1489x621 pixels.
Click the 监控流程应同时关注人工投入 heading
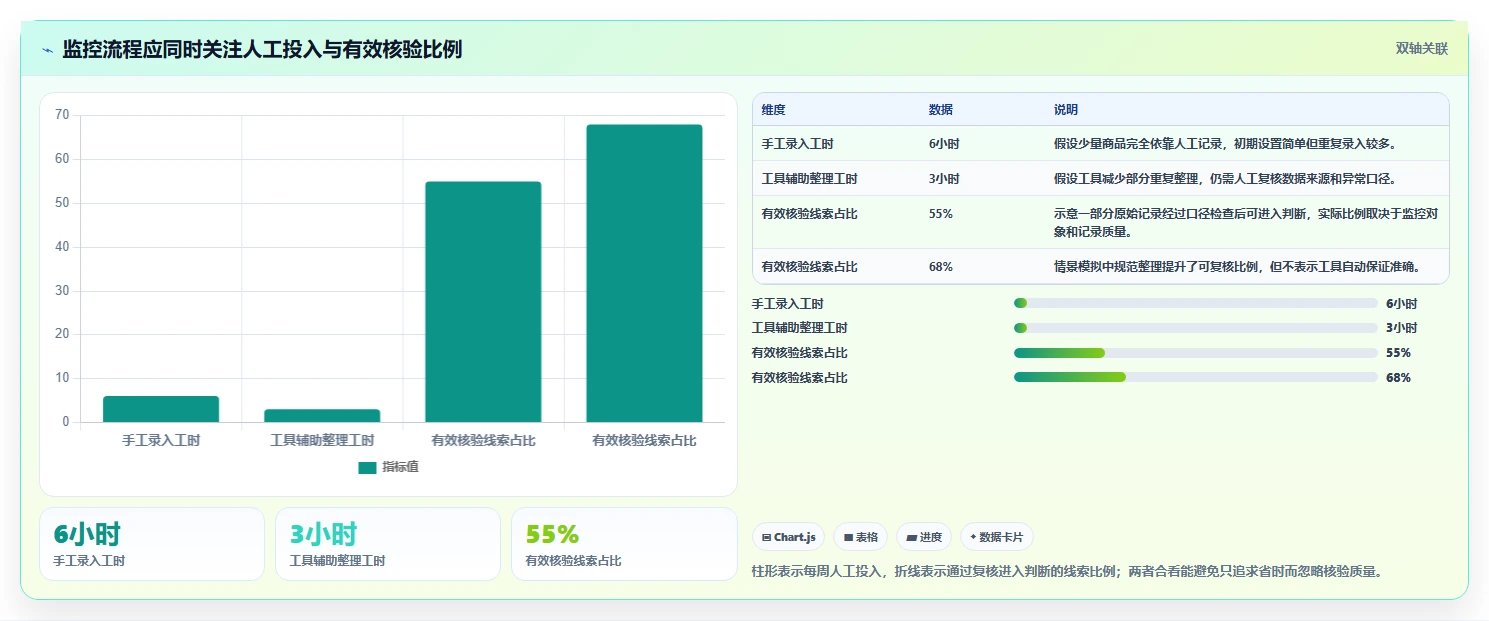click(262, 49)
